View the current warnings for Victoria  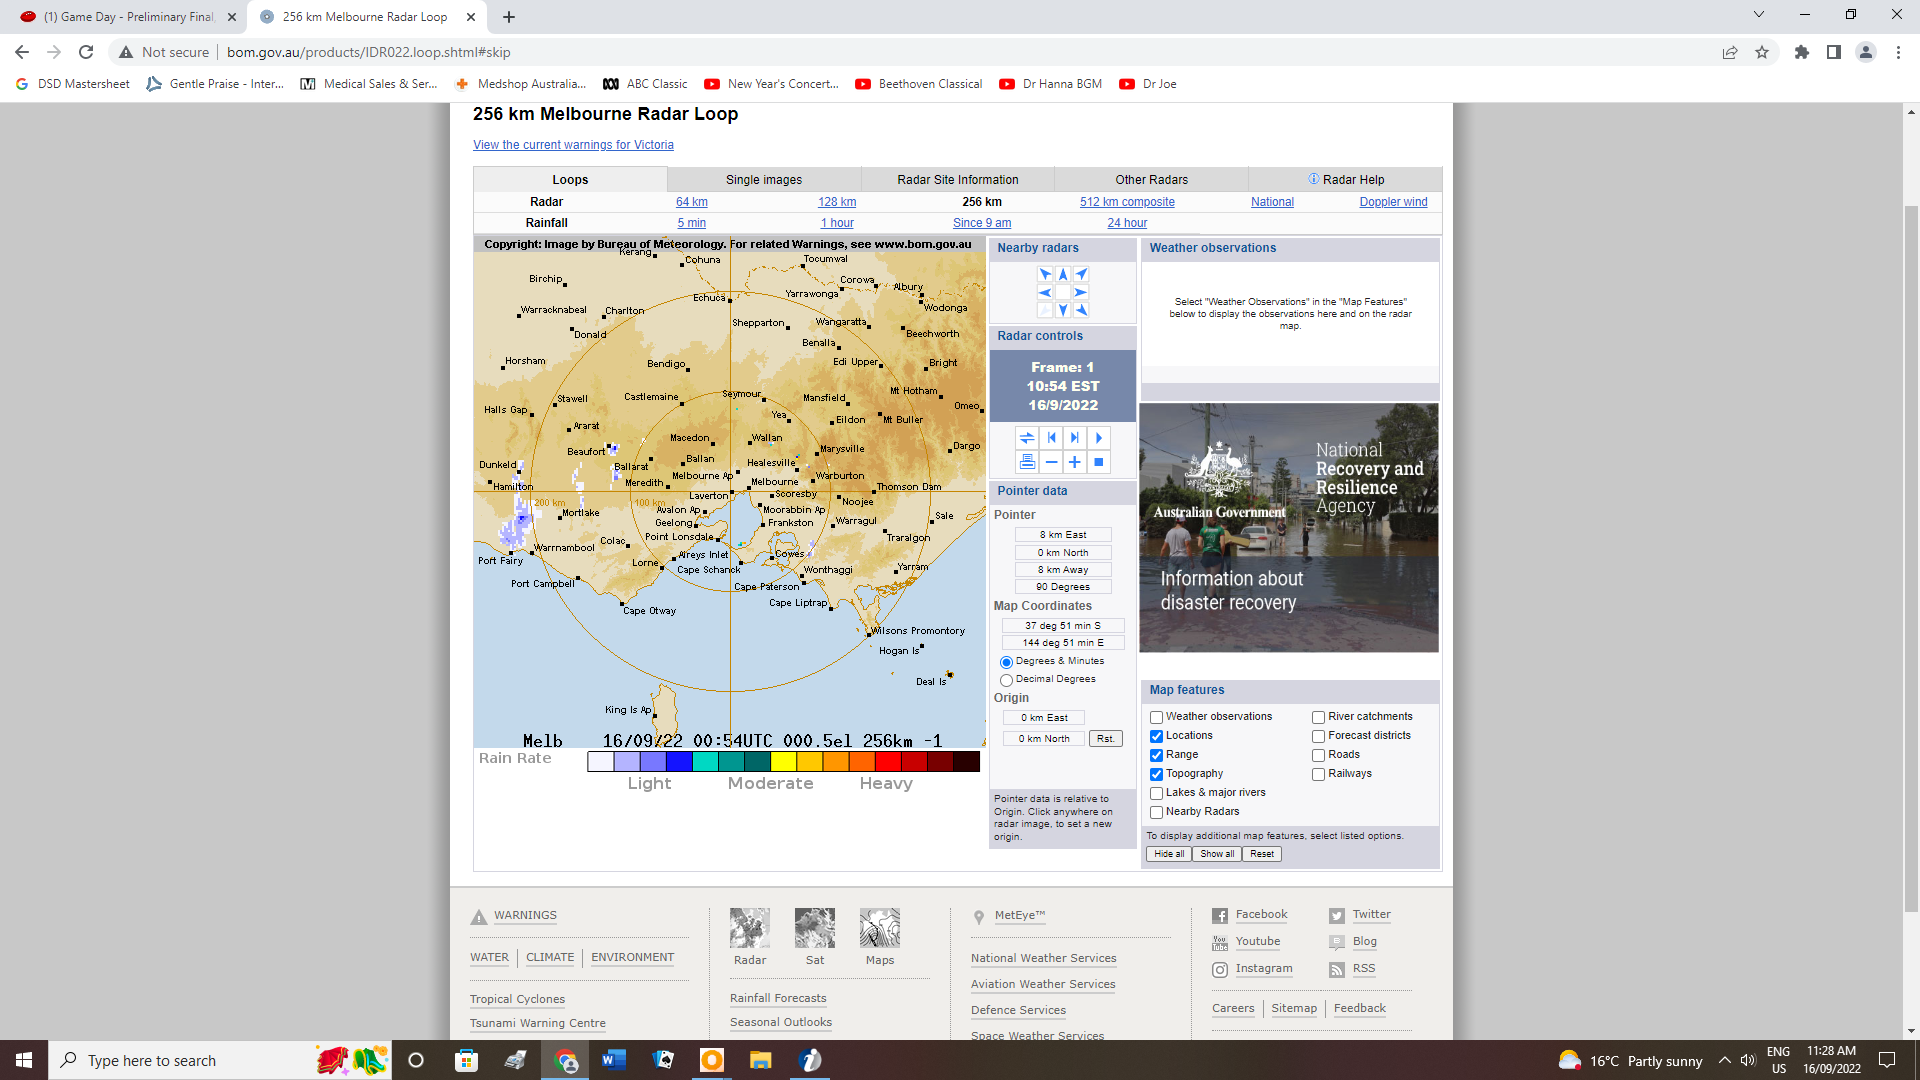[x=573, y=145]
